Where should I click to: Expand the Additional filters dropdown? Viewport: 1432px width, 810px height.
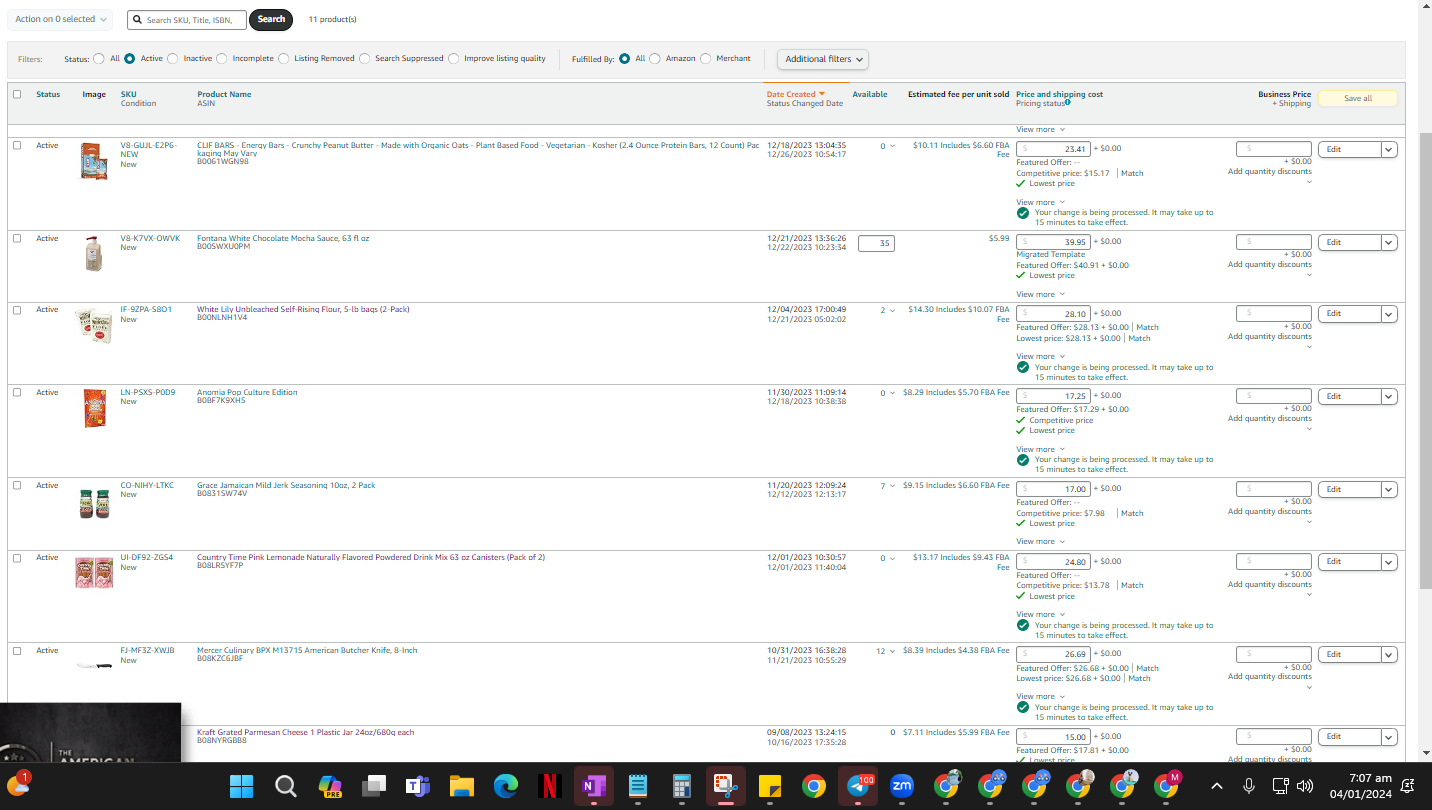pos(823,59)
